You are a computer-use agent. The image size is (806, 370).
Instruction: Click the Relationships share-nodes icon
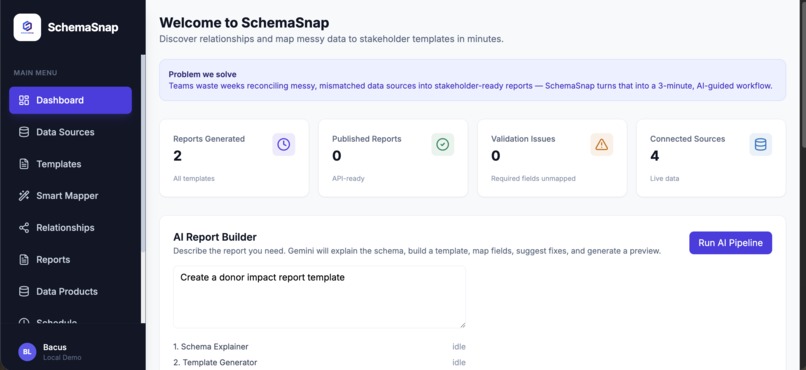(24, 228)
